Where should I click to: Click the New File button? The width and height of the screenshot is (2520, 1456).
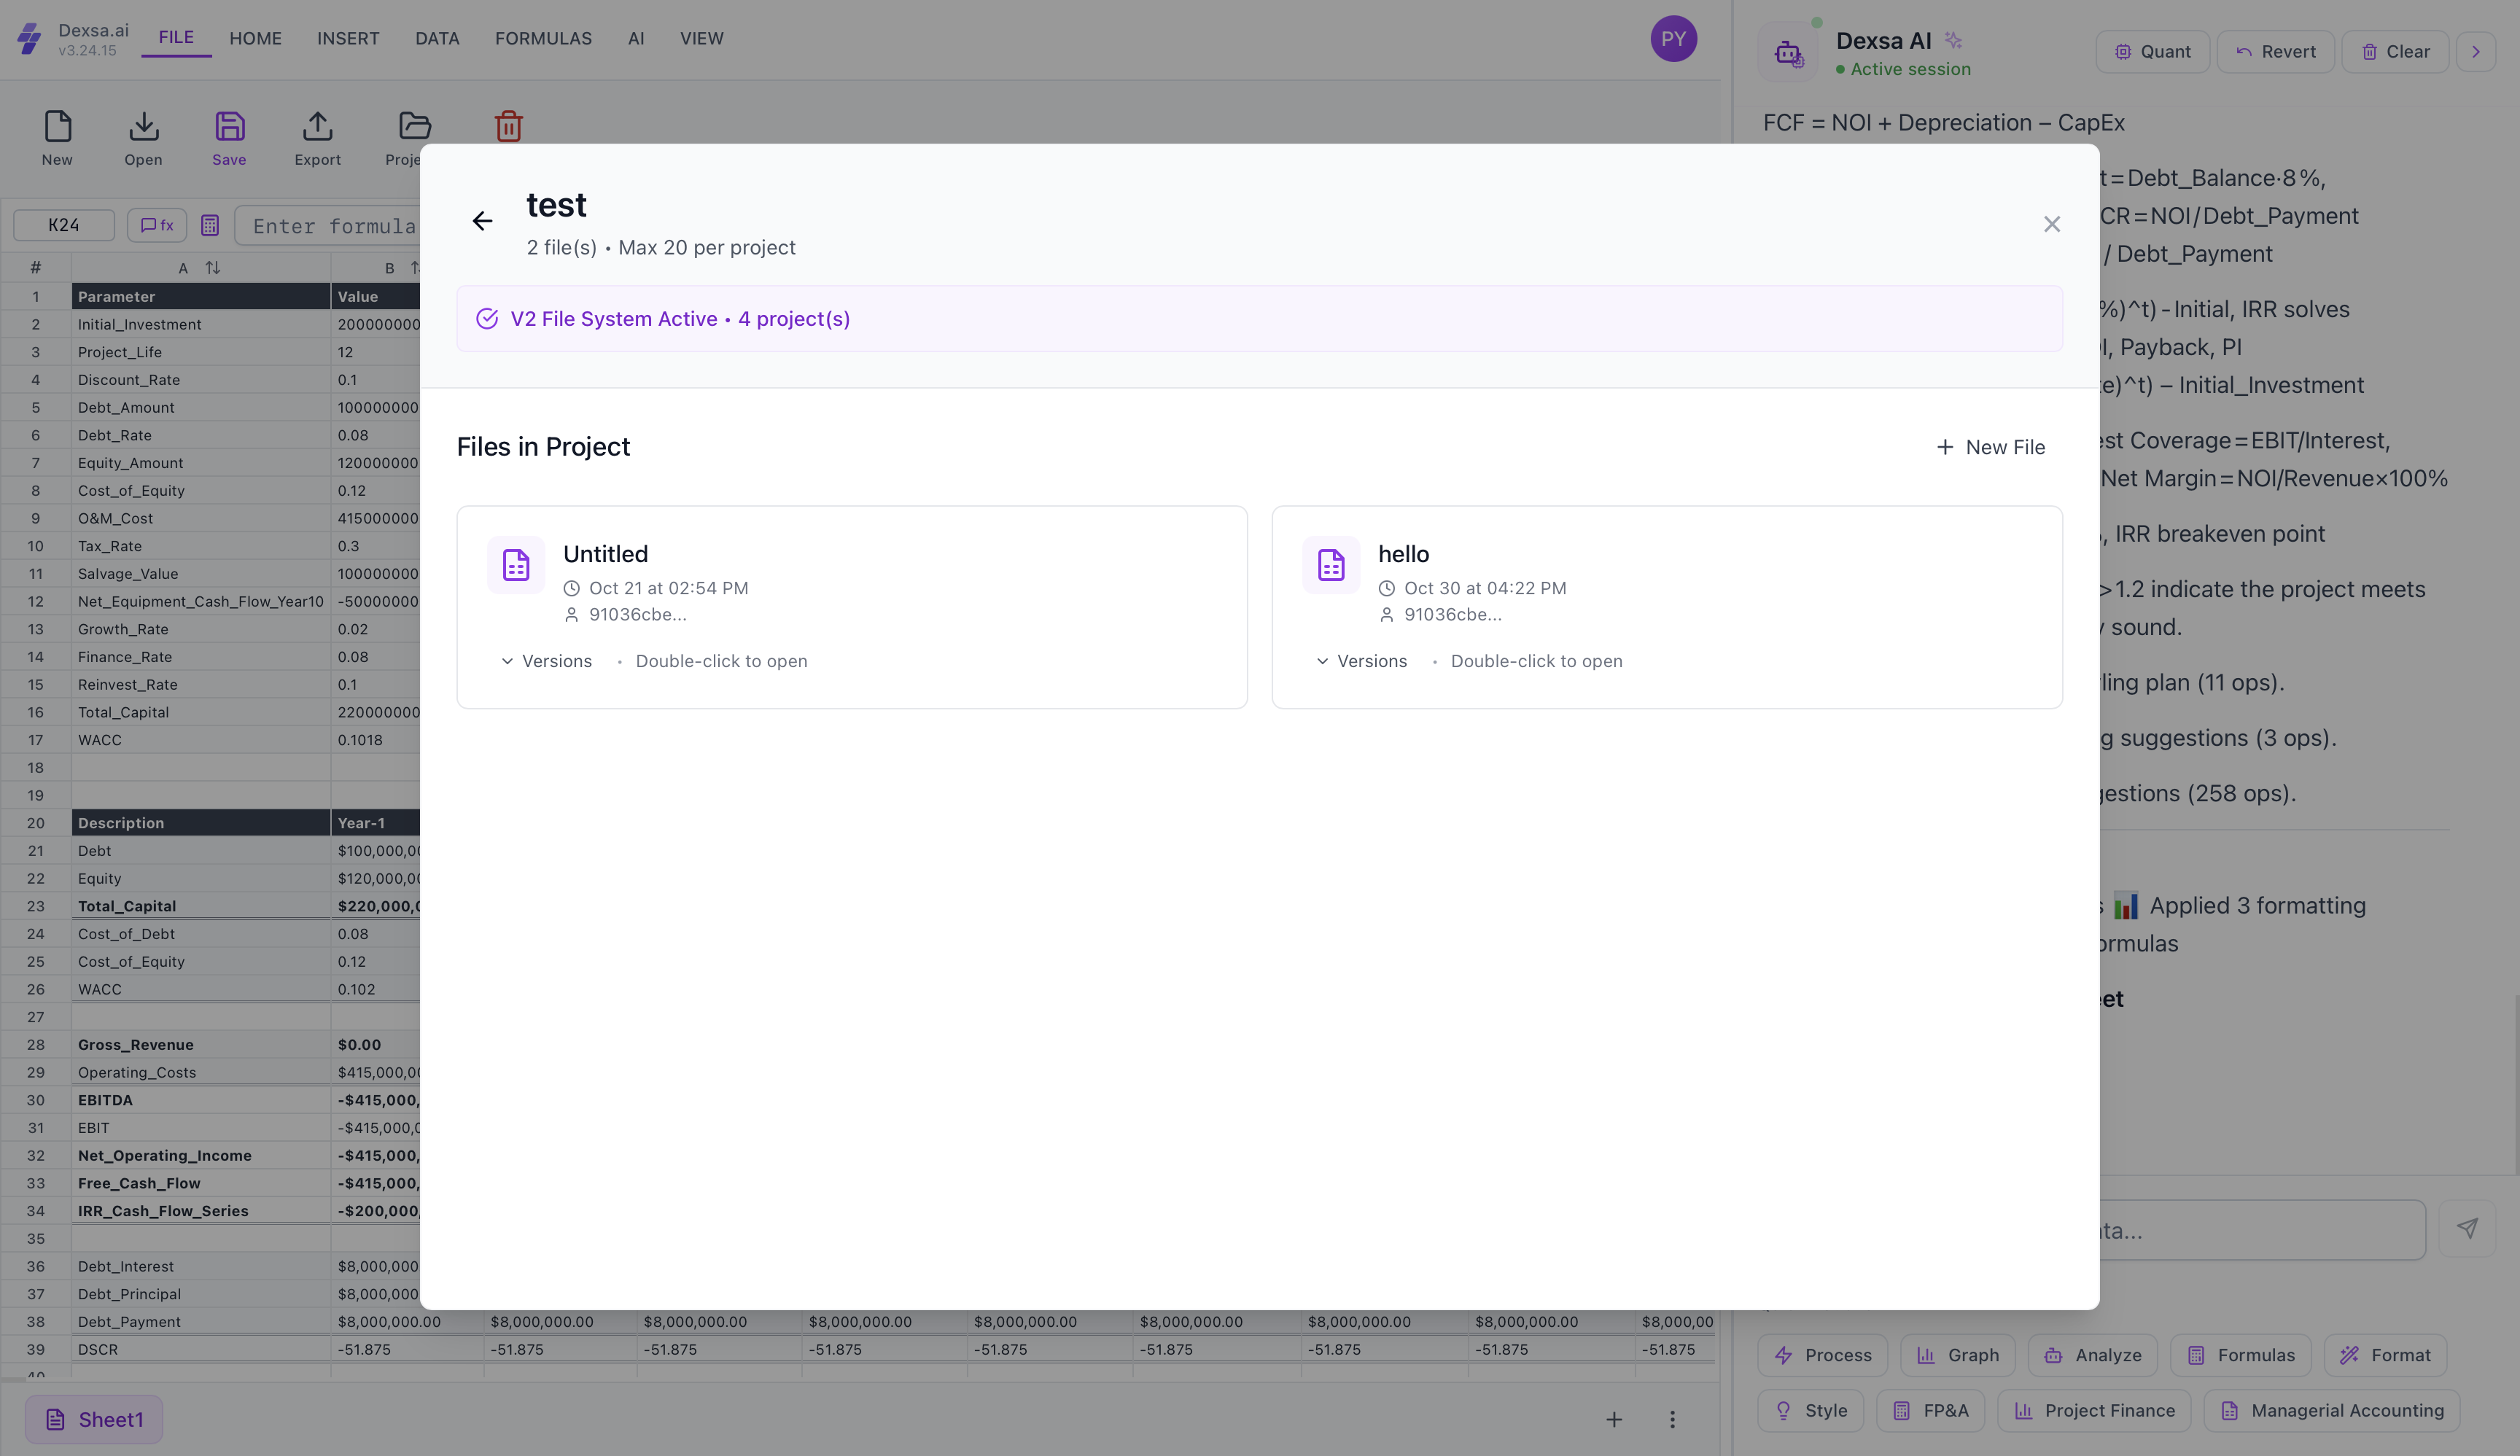pyautogui.click(x=1990, y=447)
